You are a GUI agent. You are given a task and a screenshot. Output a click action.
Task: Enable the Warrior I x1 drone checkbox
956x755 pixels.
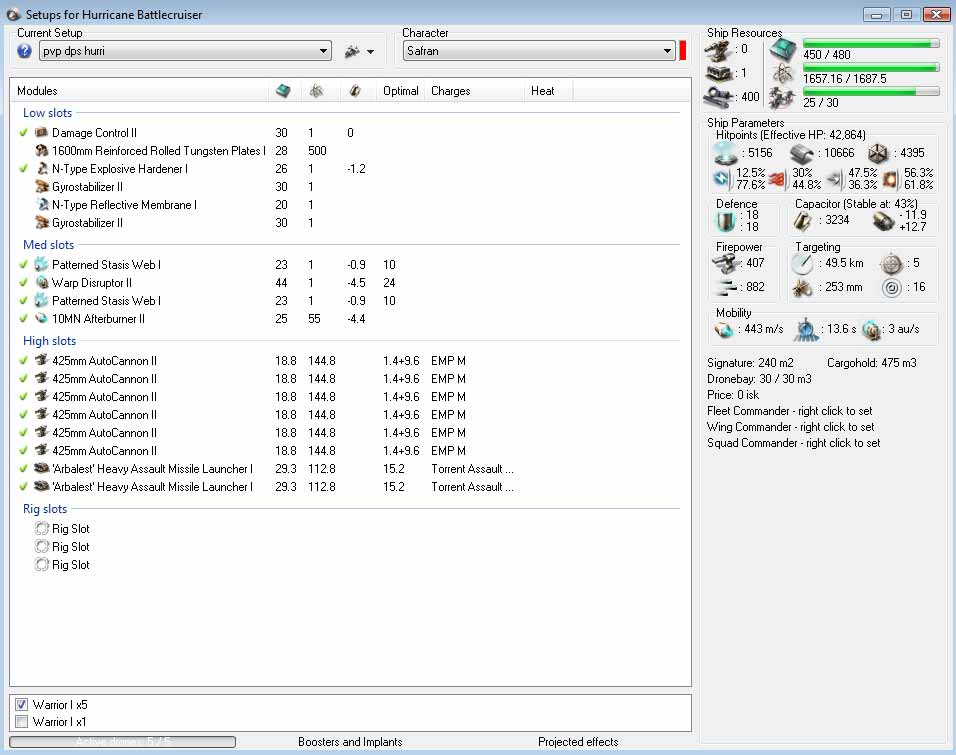(22, 722)
